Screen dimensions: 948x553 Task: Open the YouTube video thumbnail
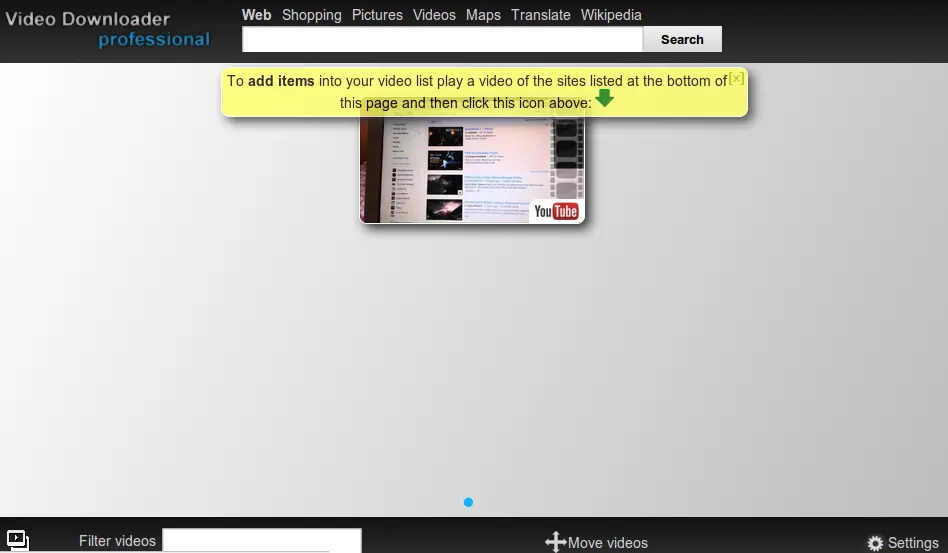click(x=472, y=170)
